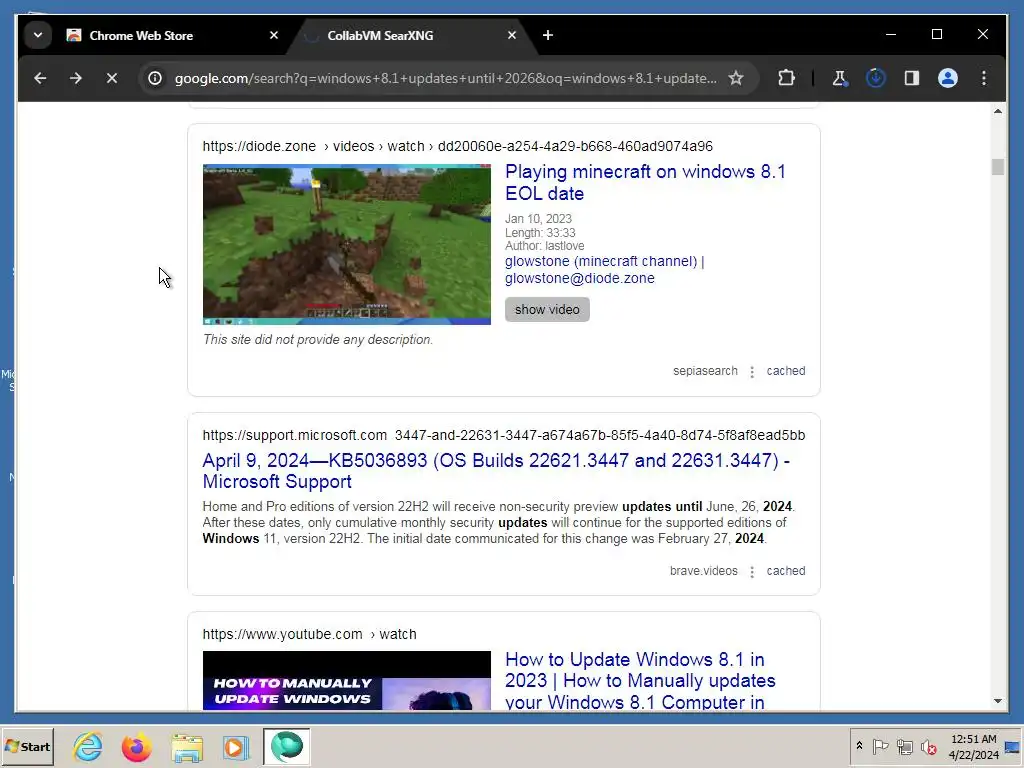Open 'Playing minecraft on windows 8.1 EOL date' result
The height and width of the screenshot is (768, 1024).
645,182
